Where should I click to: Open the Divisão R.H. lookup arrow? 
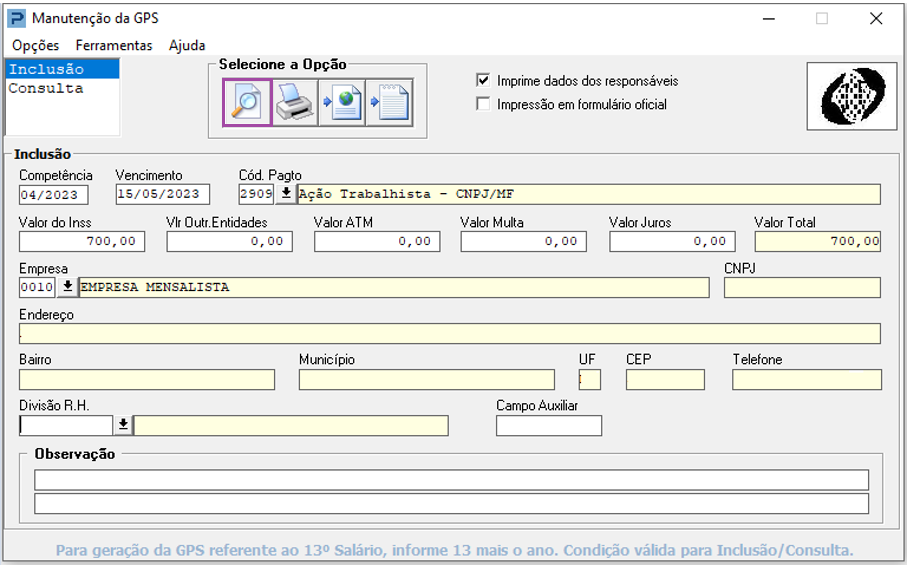pos(123,425)
